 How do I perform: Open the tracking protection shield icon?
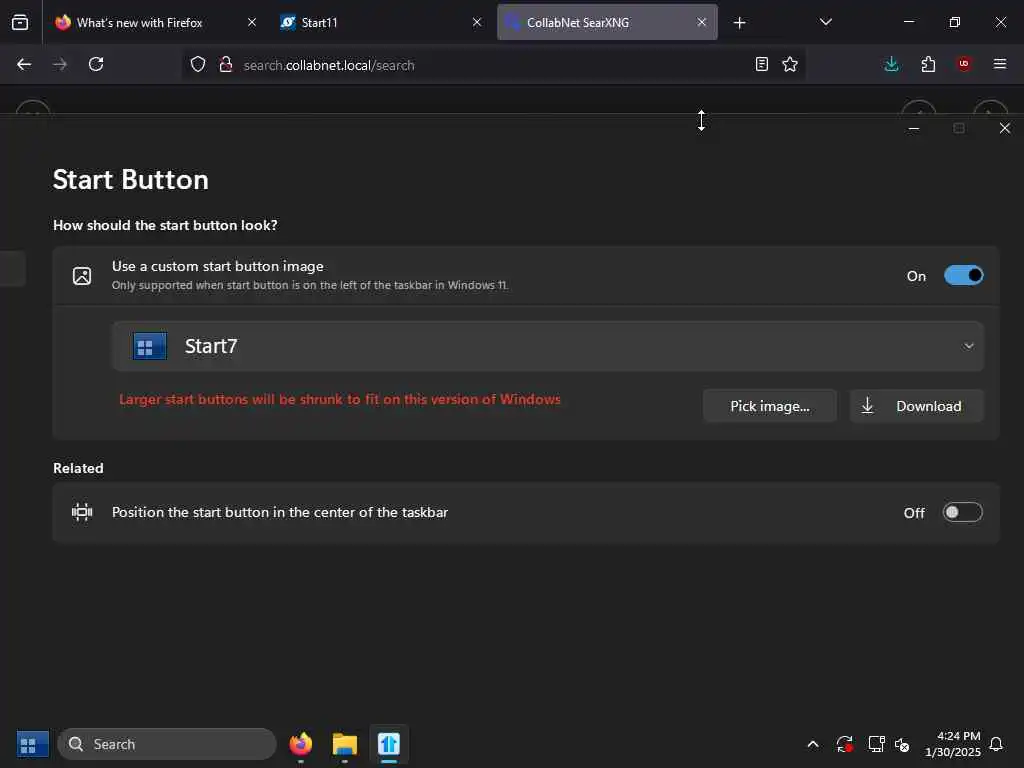pyautogui.click(x=198, y=64)
